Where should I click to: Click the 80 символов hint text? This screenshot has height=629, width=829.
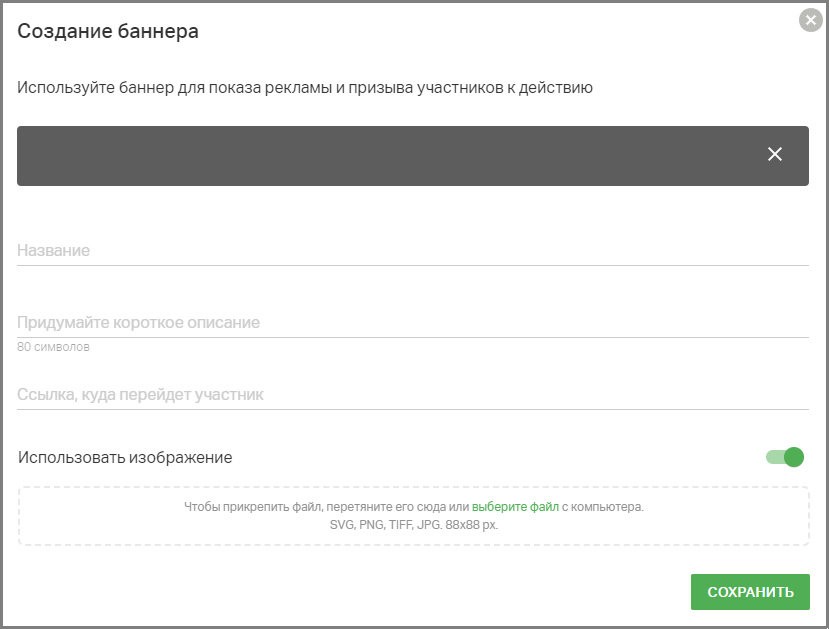pyautogui.click(x=53, y=347)
